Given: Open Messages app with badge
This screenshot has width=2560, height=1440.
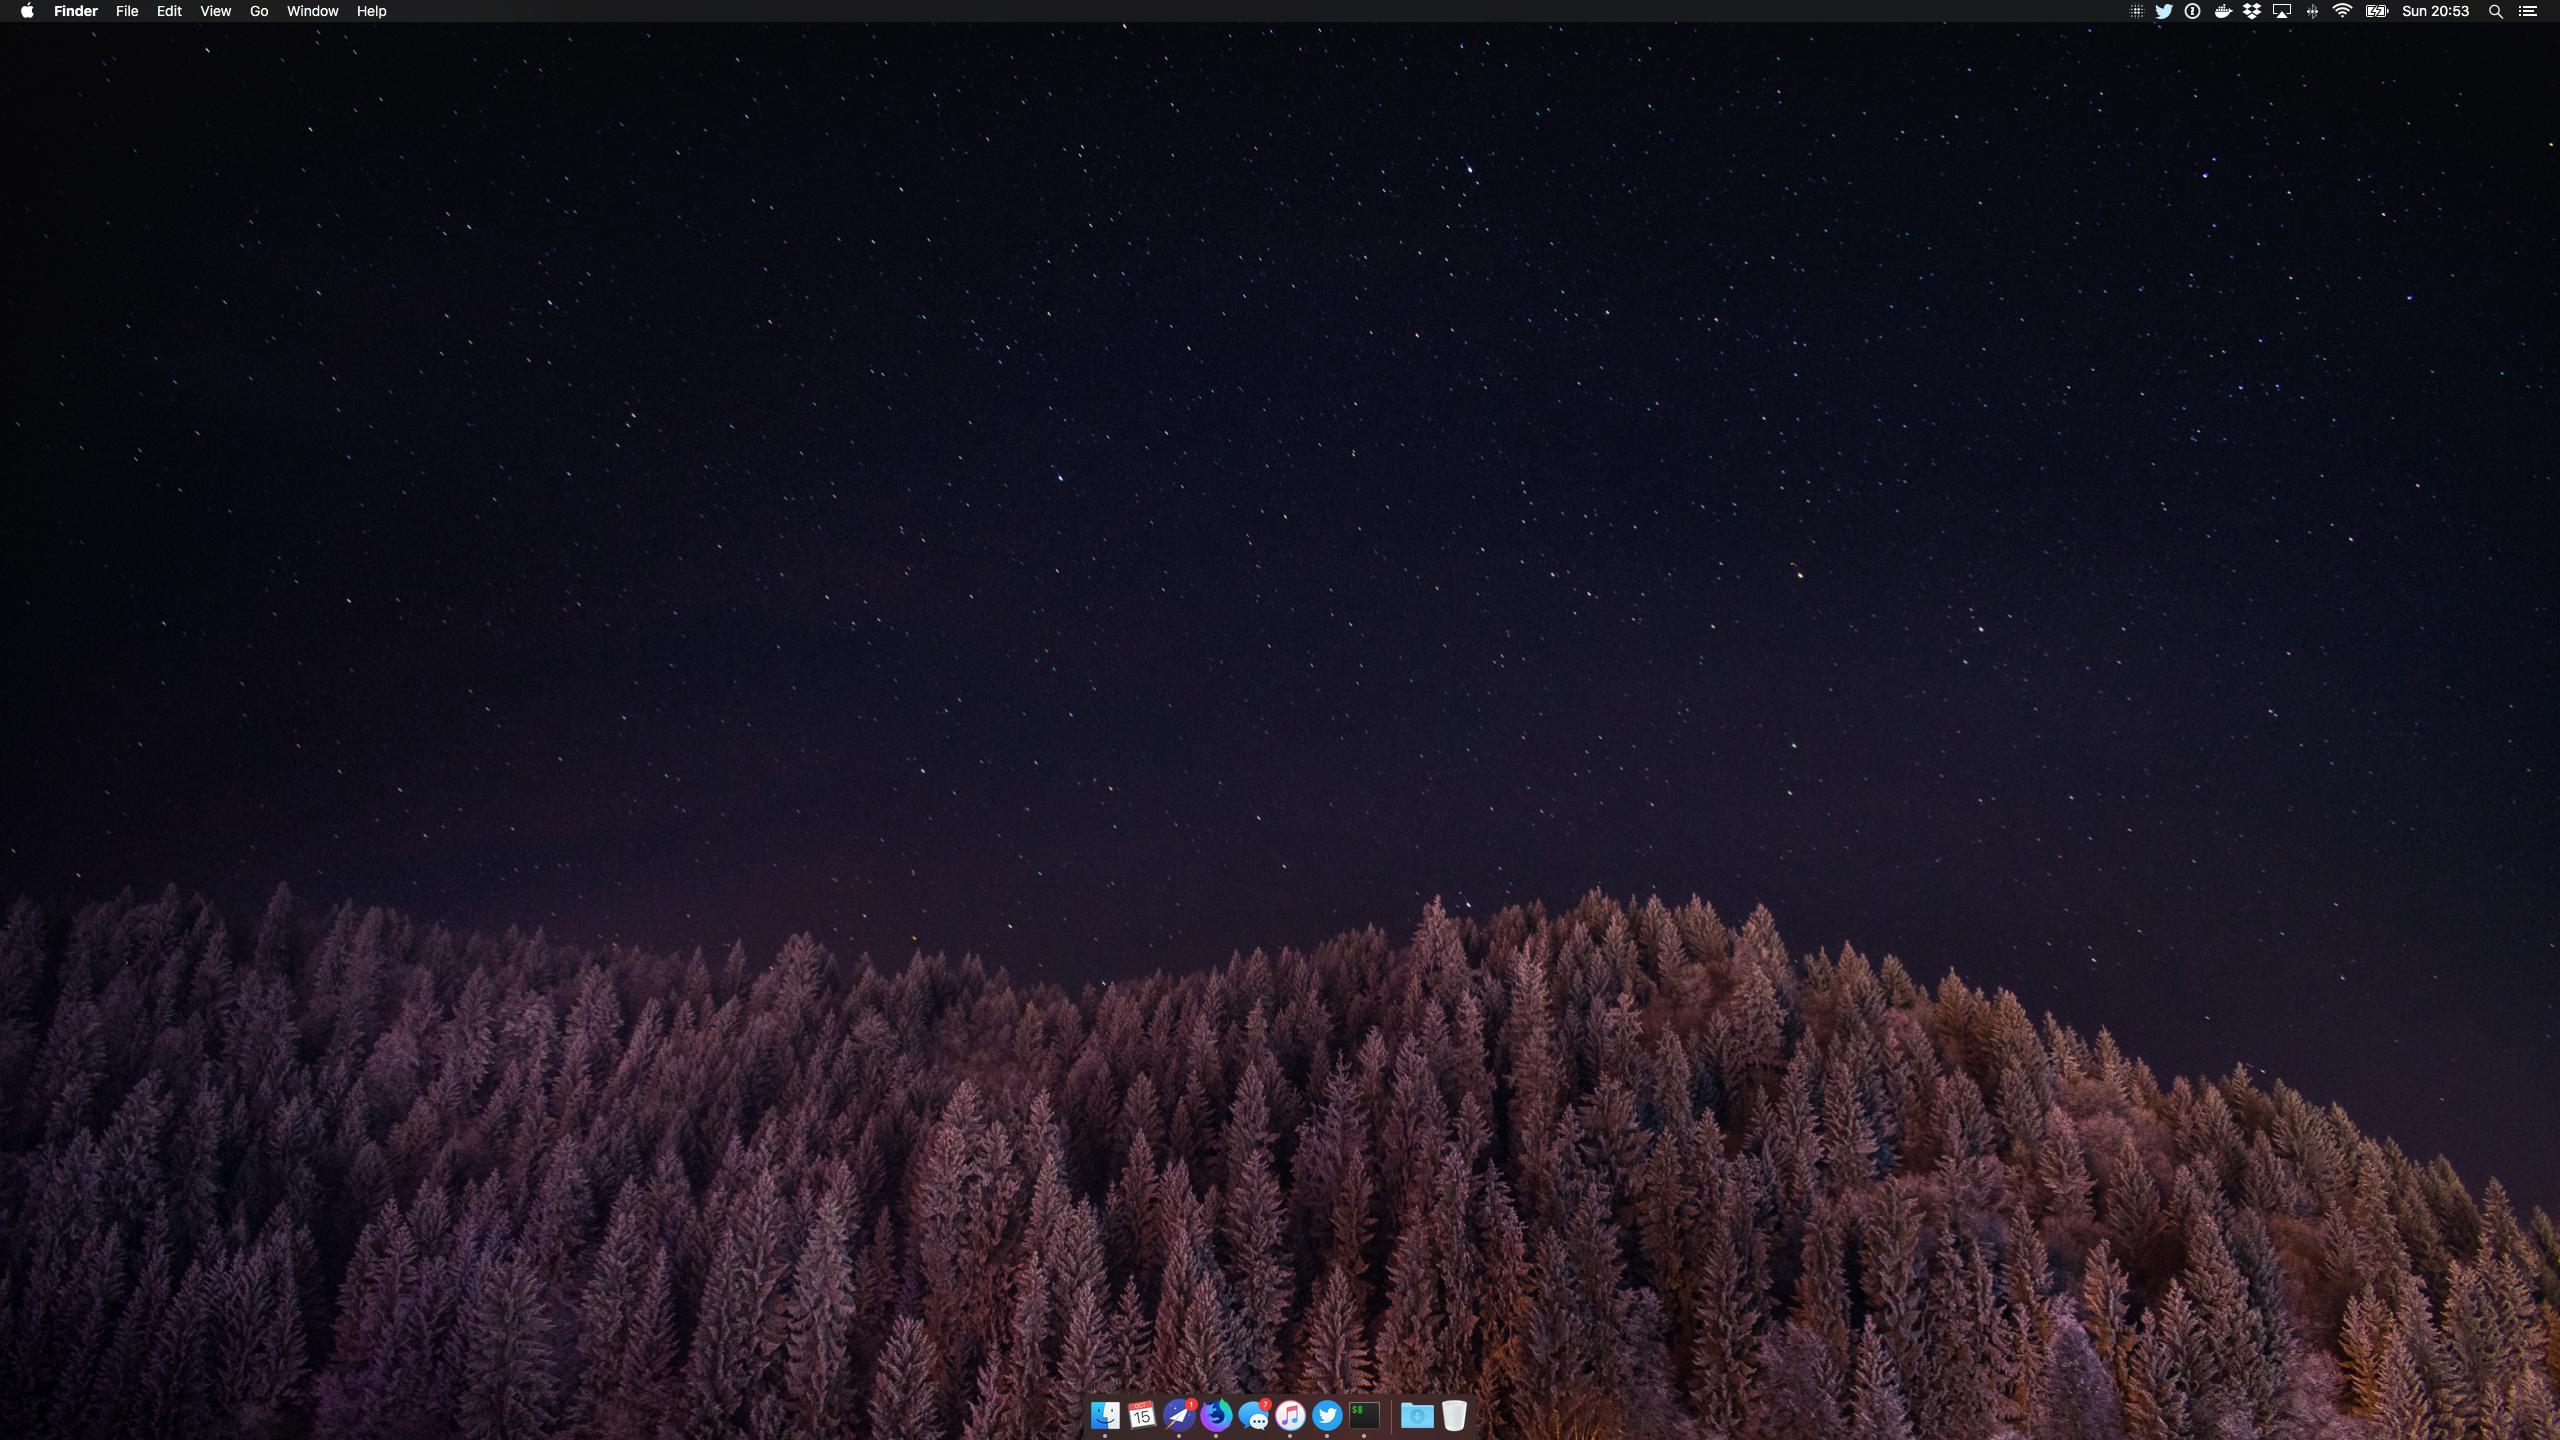Looking at the screenshot, I should 1253,1415.
